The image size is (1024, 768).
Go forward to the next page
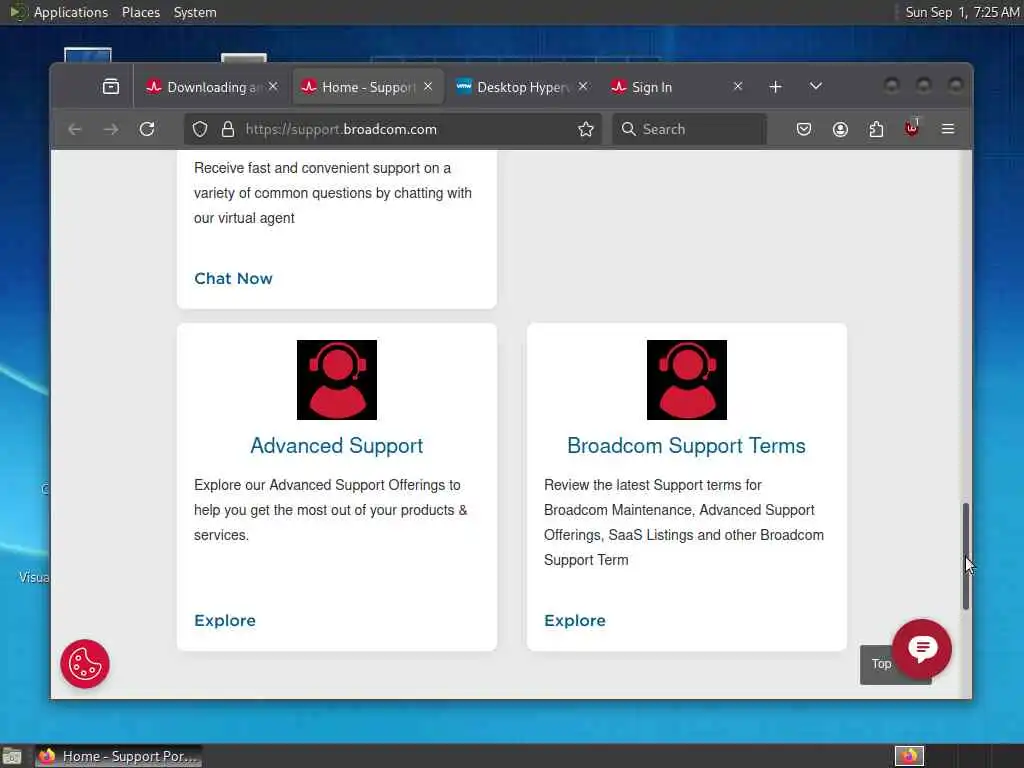tap(111, 129)
